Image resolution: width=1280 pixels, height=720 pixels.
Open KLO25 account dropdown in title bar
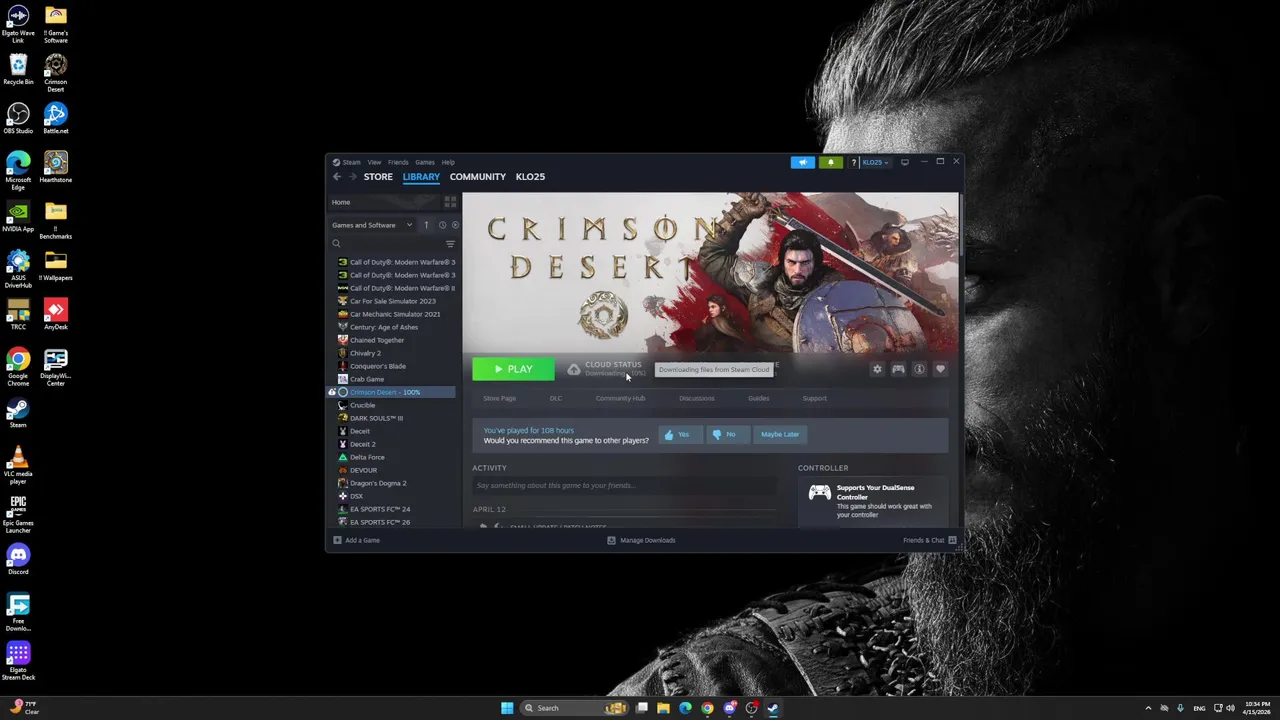(x=875, y=162)
